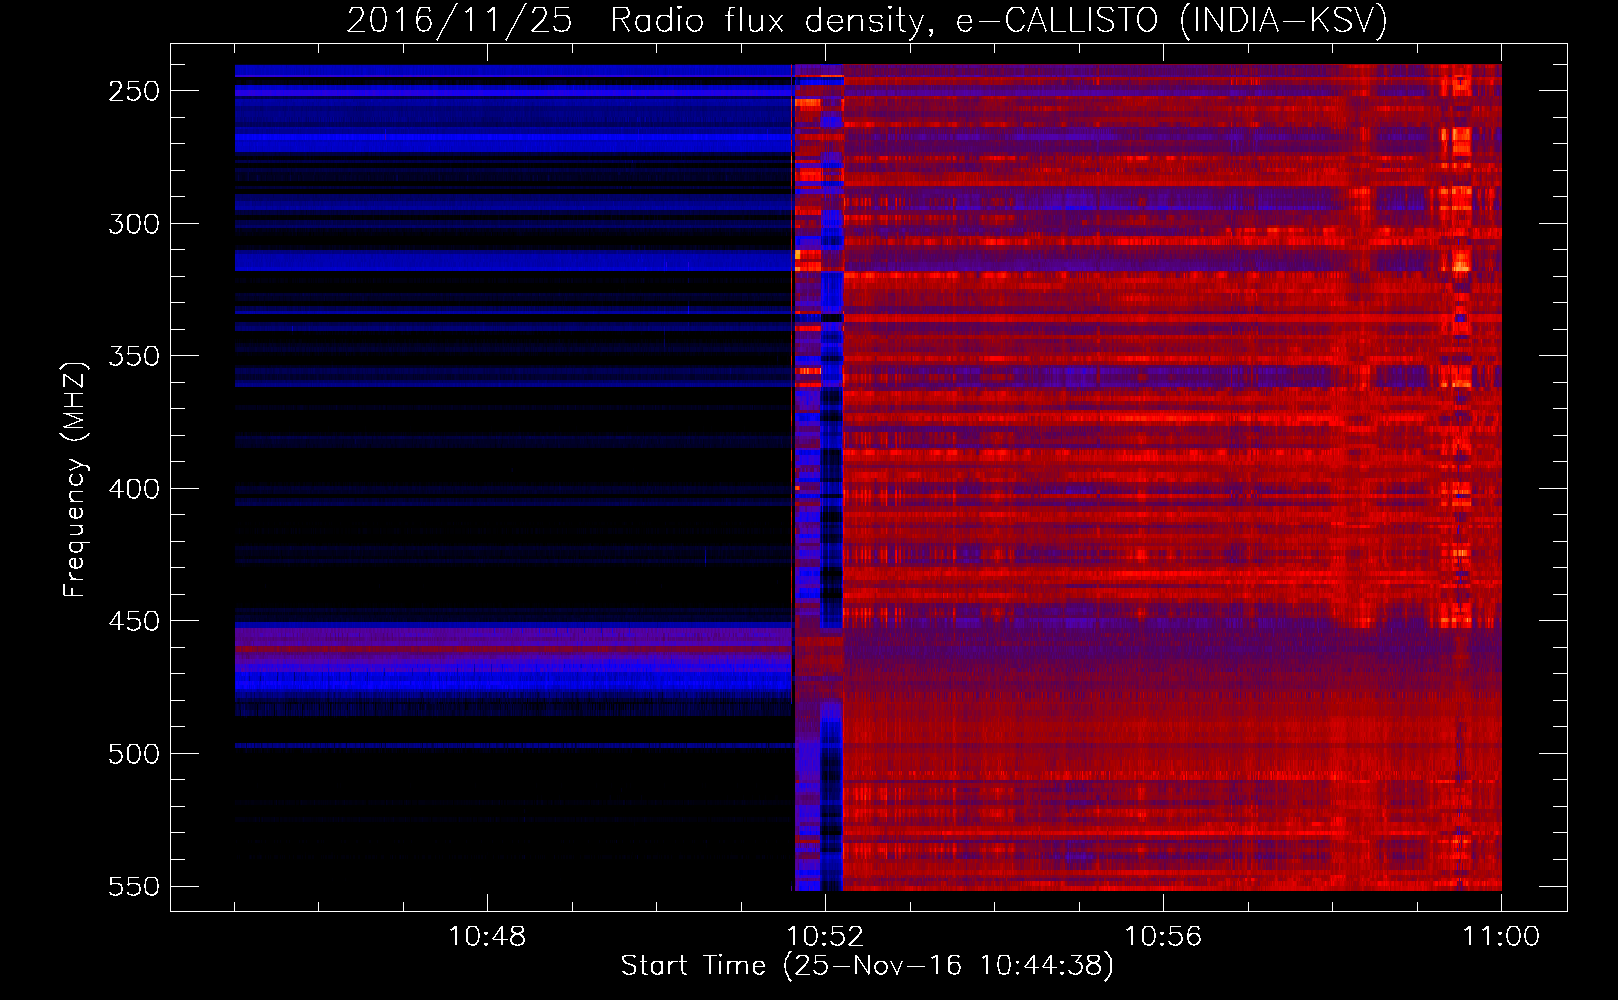
Task: Click the time tick label 10:48
Action: 487,937
